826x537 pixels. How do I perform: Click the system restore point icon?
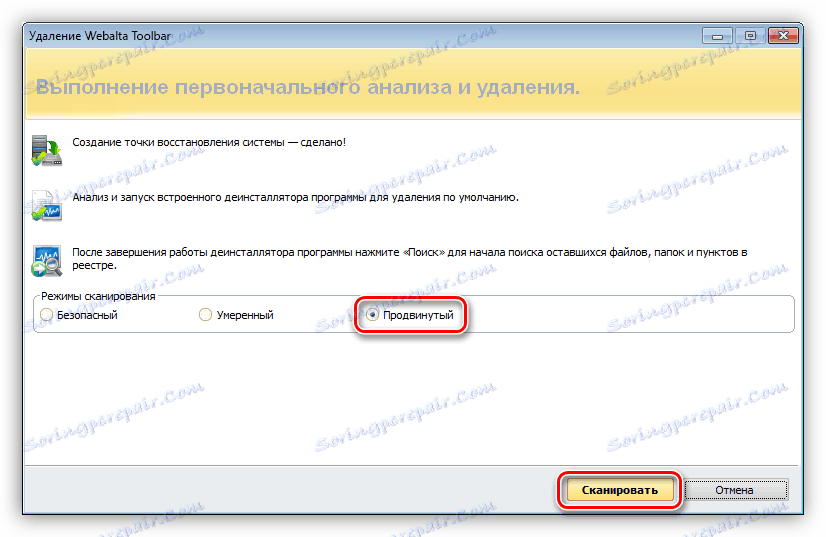[46, 150]
